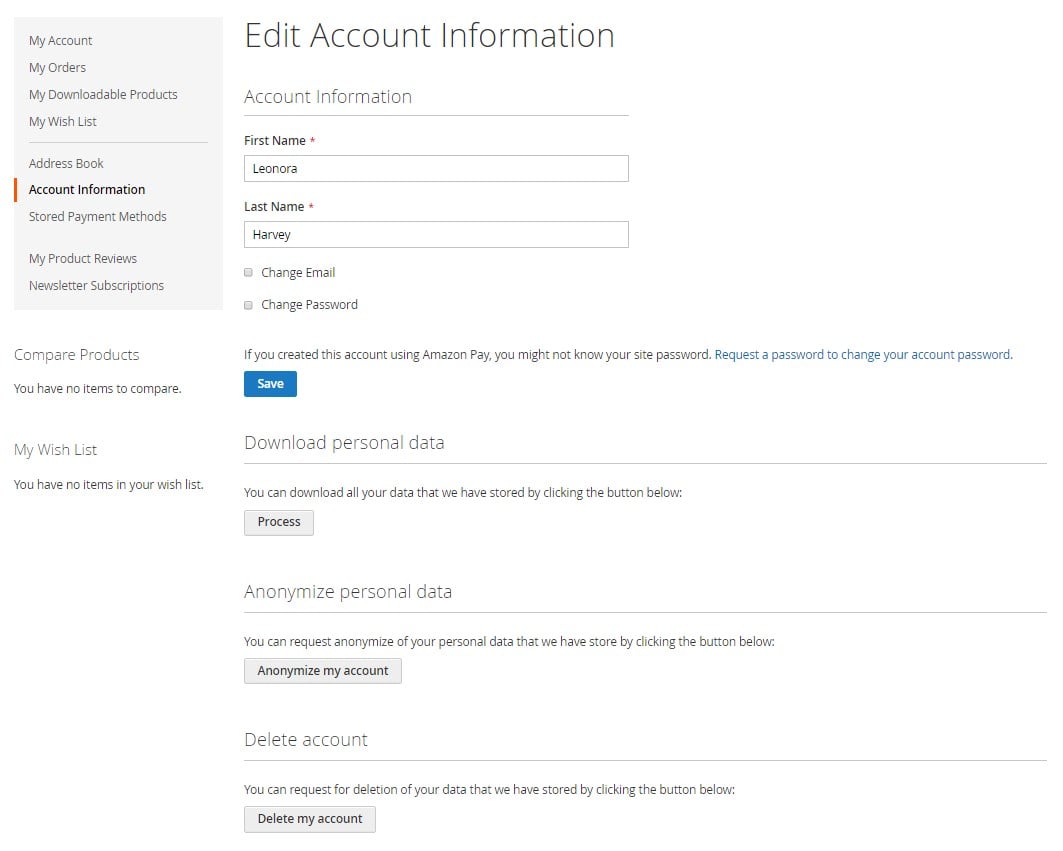Click the Compare Products heading

77,355
